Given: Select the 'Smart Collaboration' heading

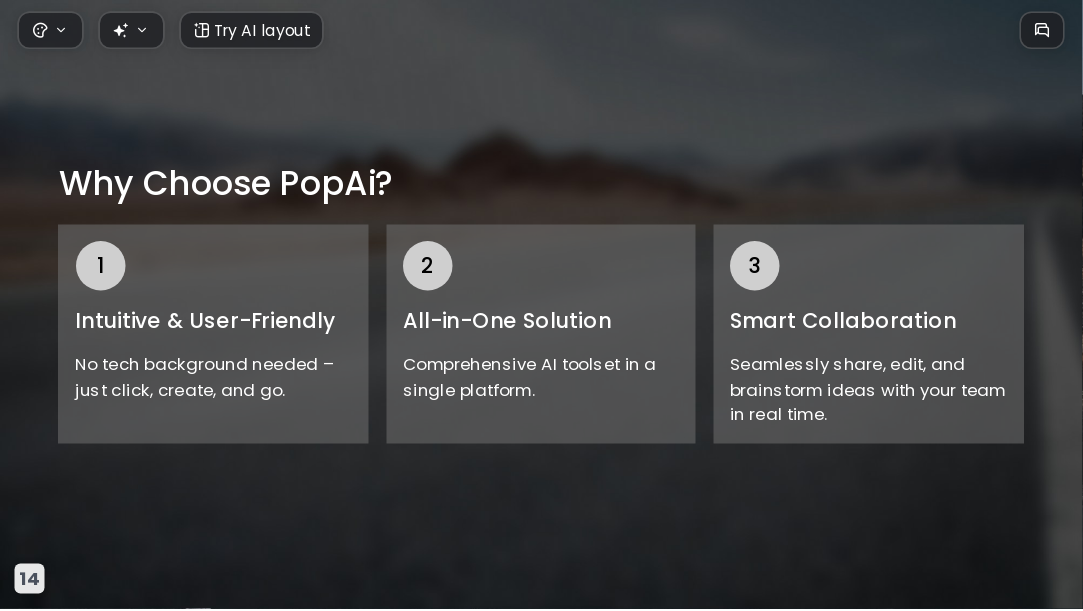Looking at the screenshot, I should tap(843, 321).
